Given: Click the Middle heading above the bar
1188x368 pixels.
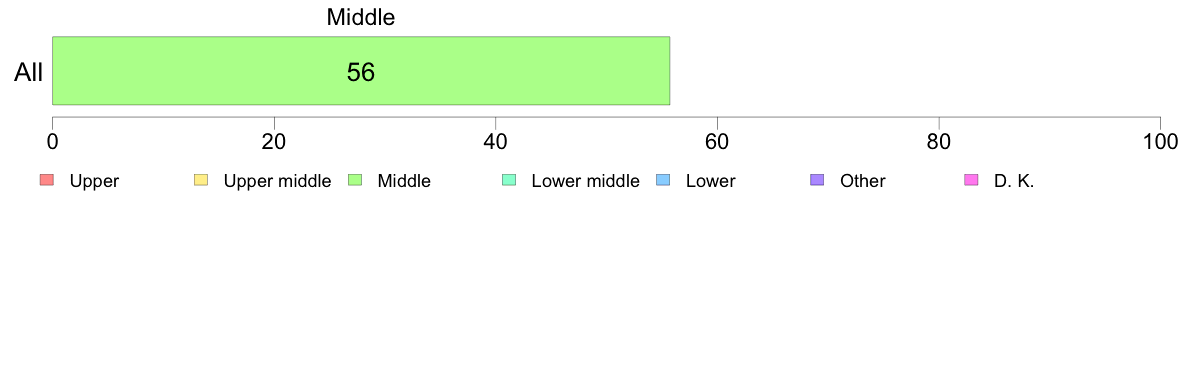Looking at the screenshot, I should pyautogui.click(x=361, y=17).
